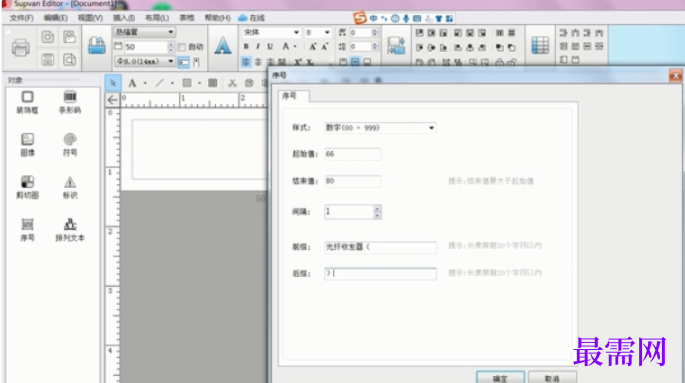
Task: Toggle center text alignment
Action: [x=258, y=62]
